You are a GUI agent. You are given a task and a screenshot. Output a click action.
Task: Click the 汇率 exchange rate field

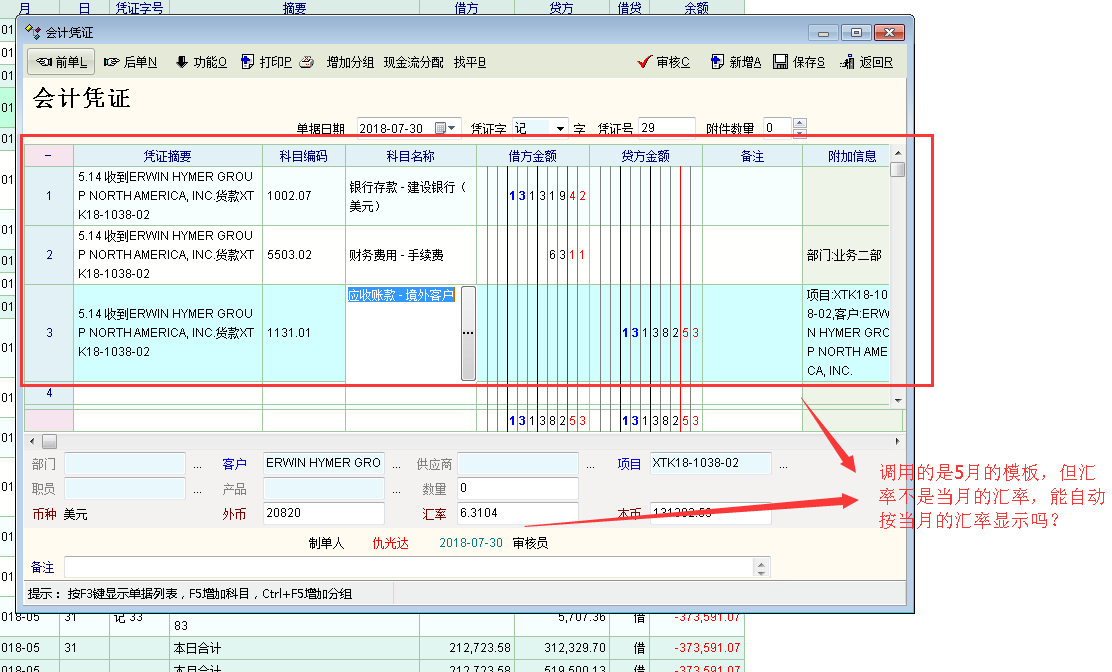[515, 513]
